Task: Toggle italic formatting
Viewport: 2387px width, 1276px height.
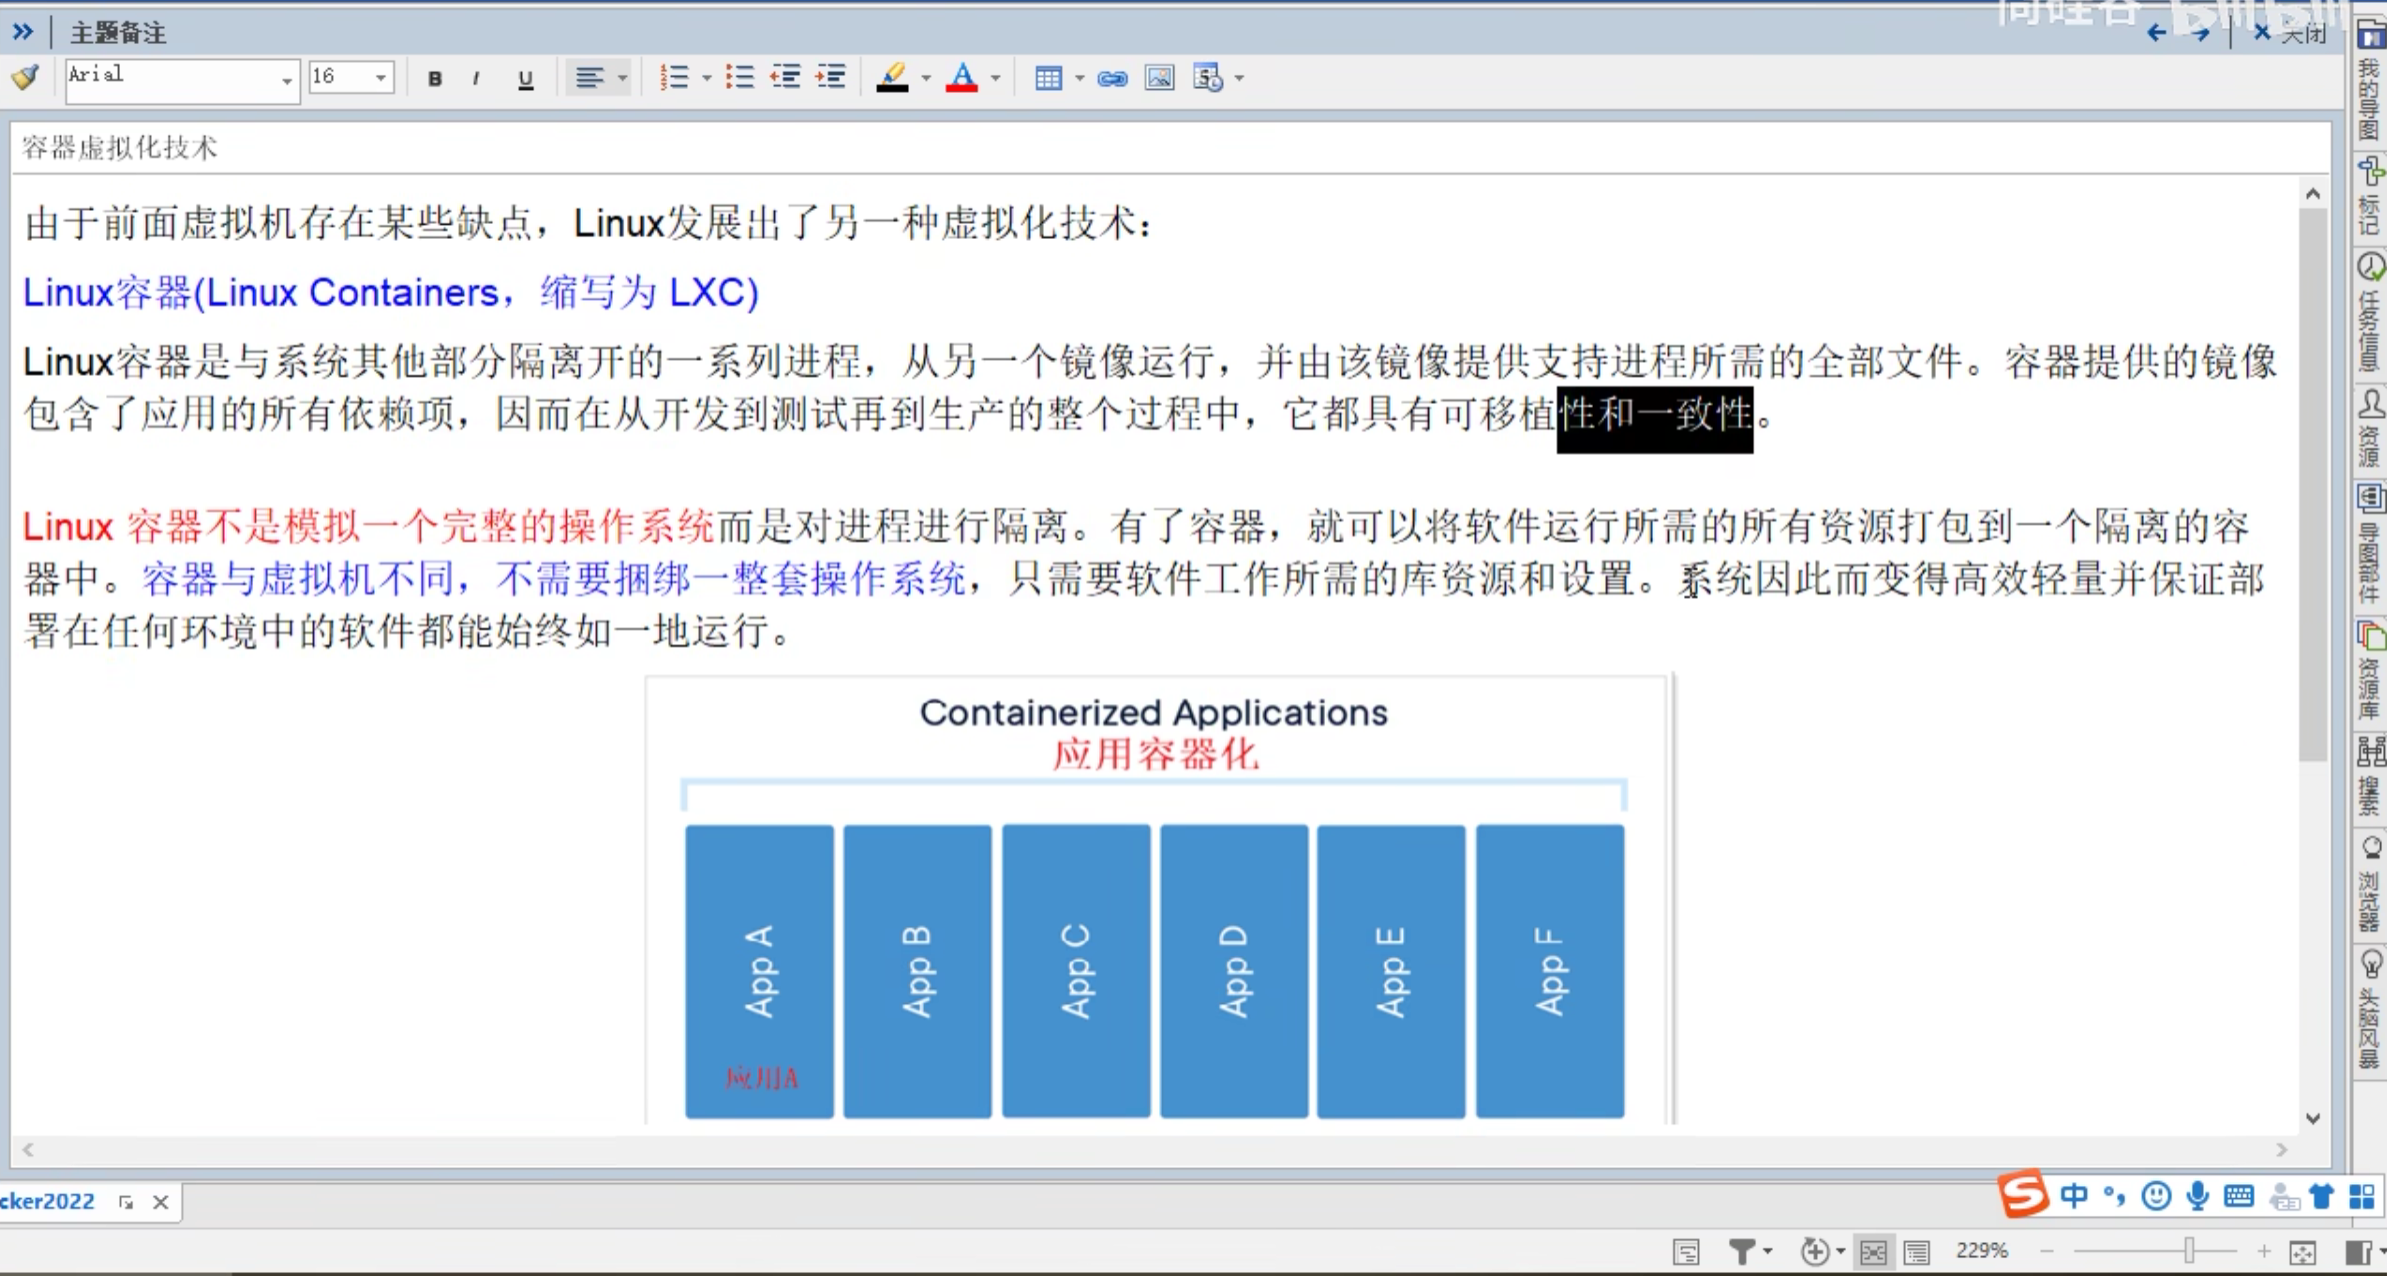Action: pos(476,79)
